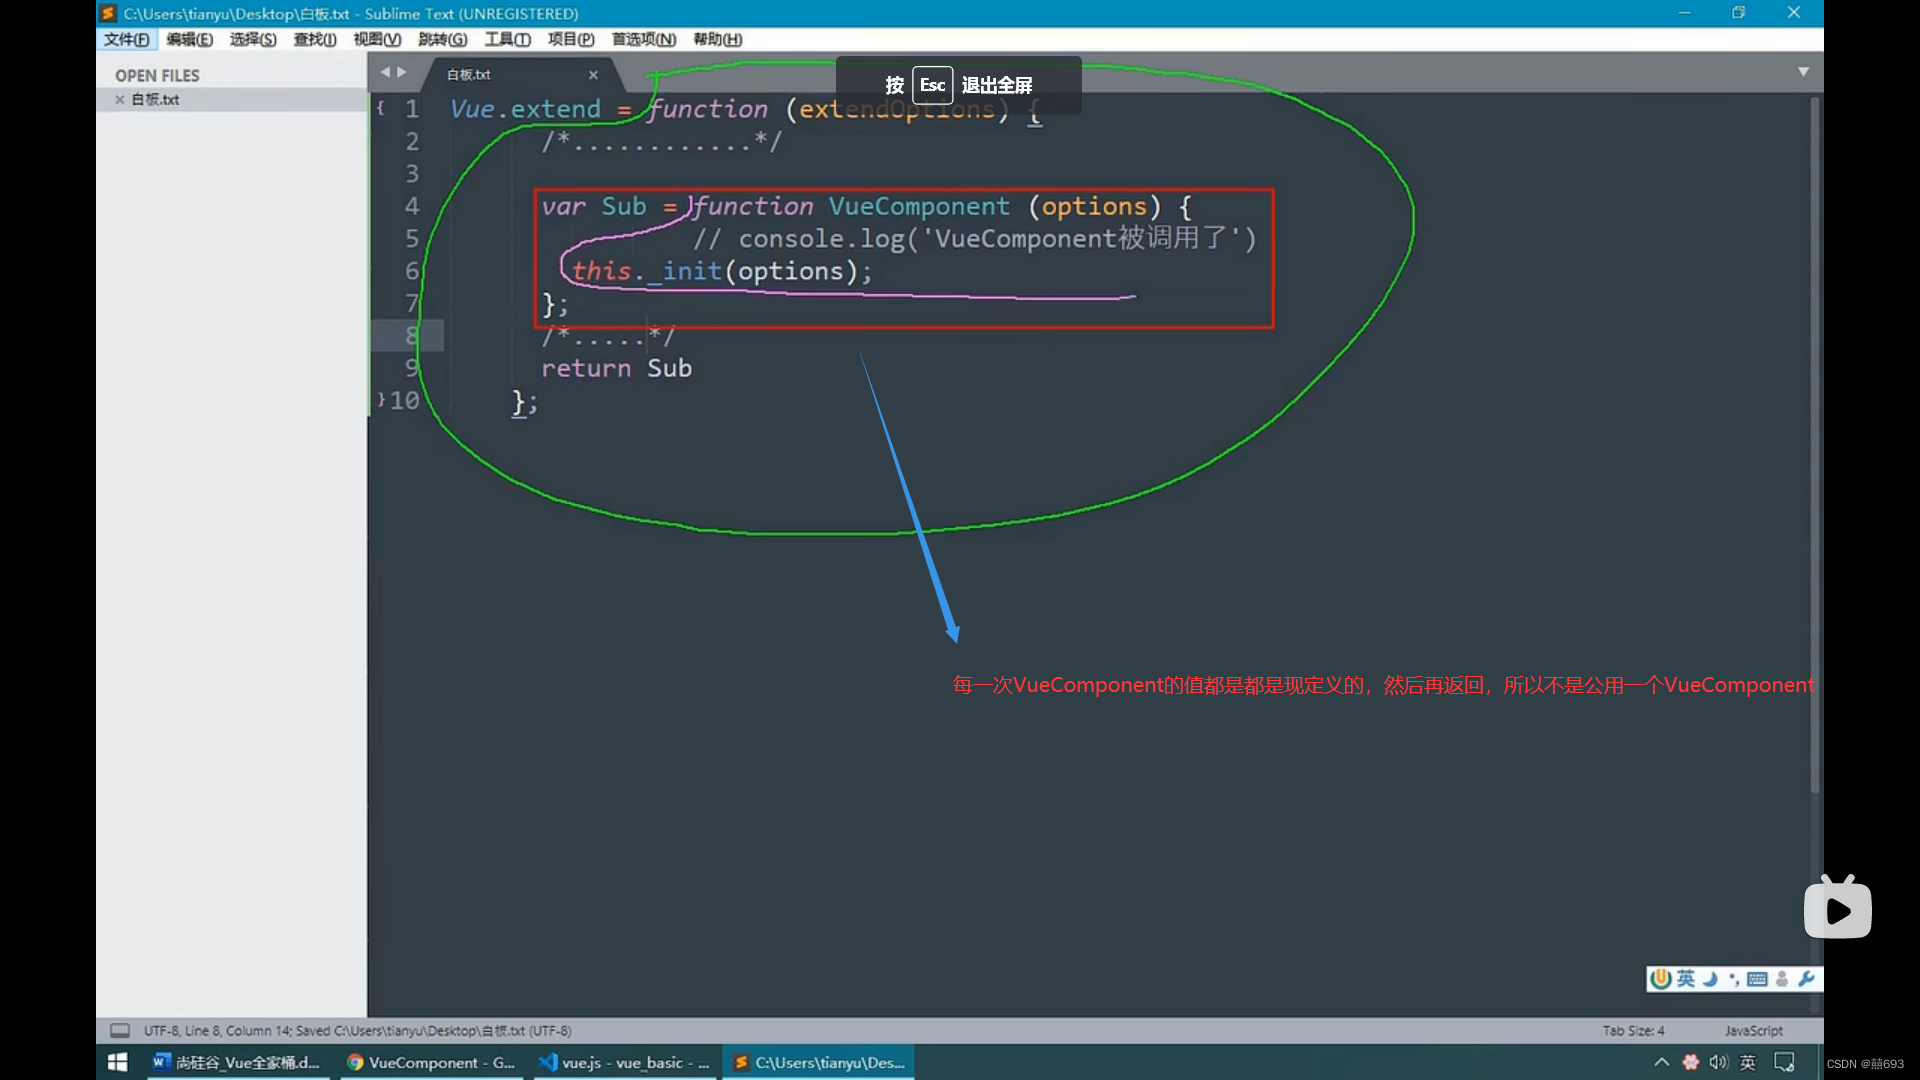Click the volume speaker tray icon
Screen dimensions: 1920x1080
tap(1718, 1062)
